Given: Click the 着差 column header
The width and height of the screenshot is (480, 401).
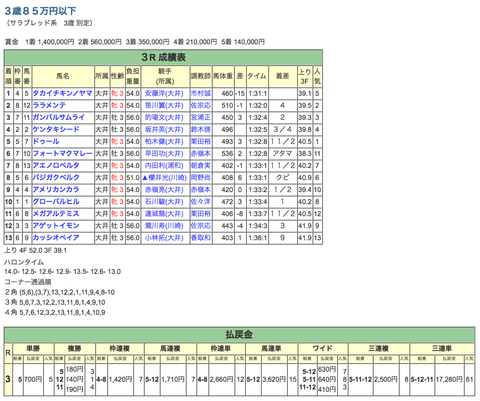Looking at the screenshot, I should coord(282,76).
